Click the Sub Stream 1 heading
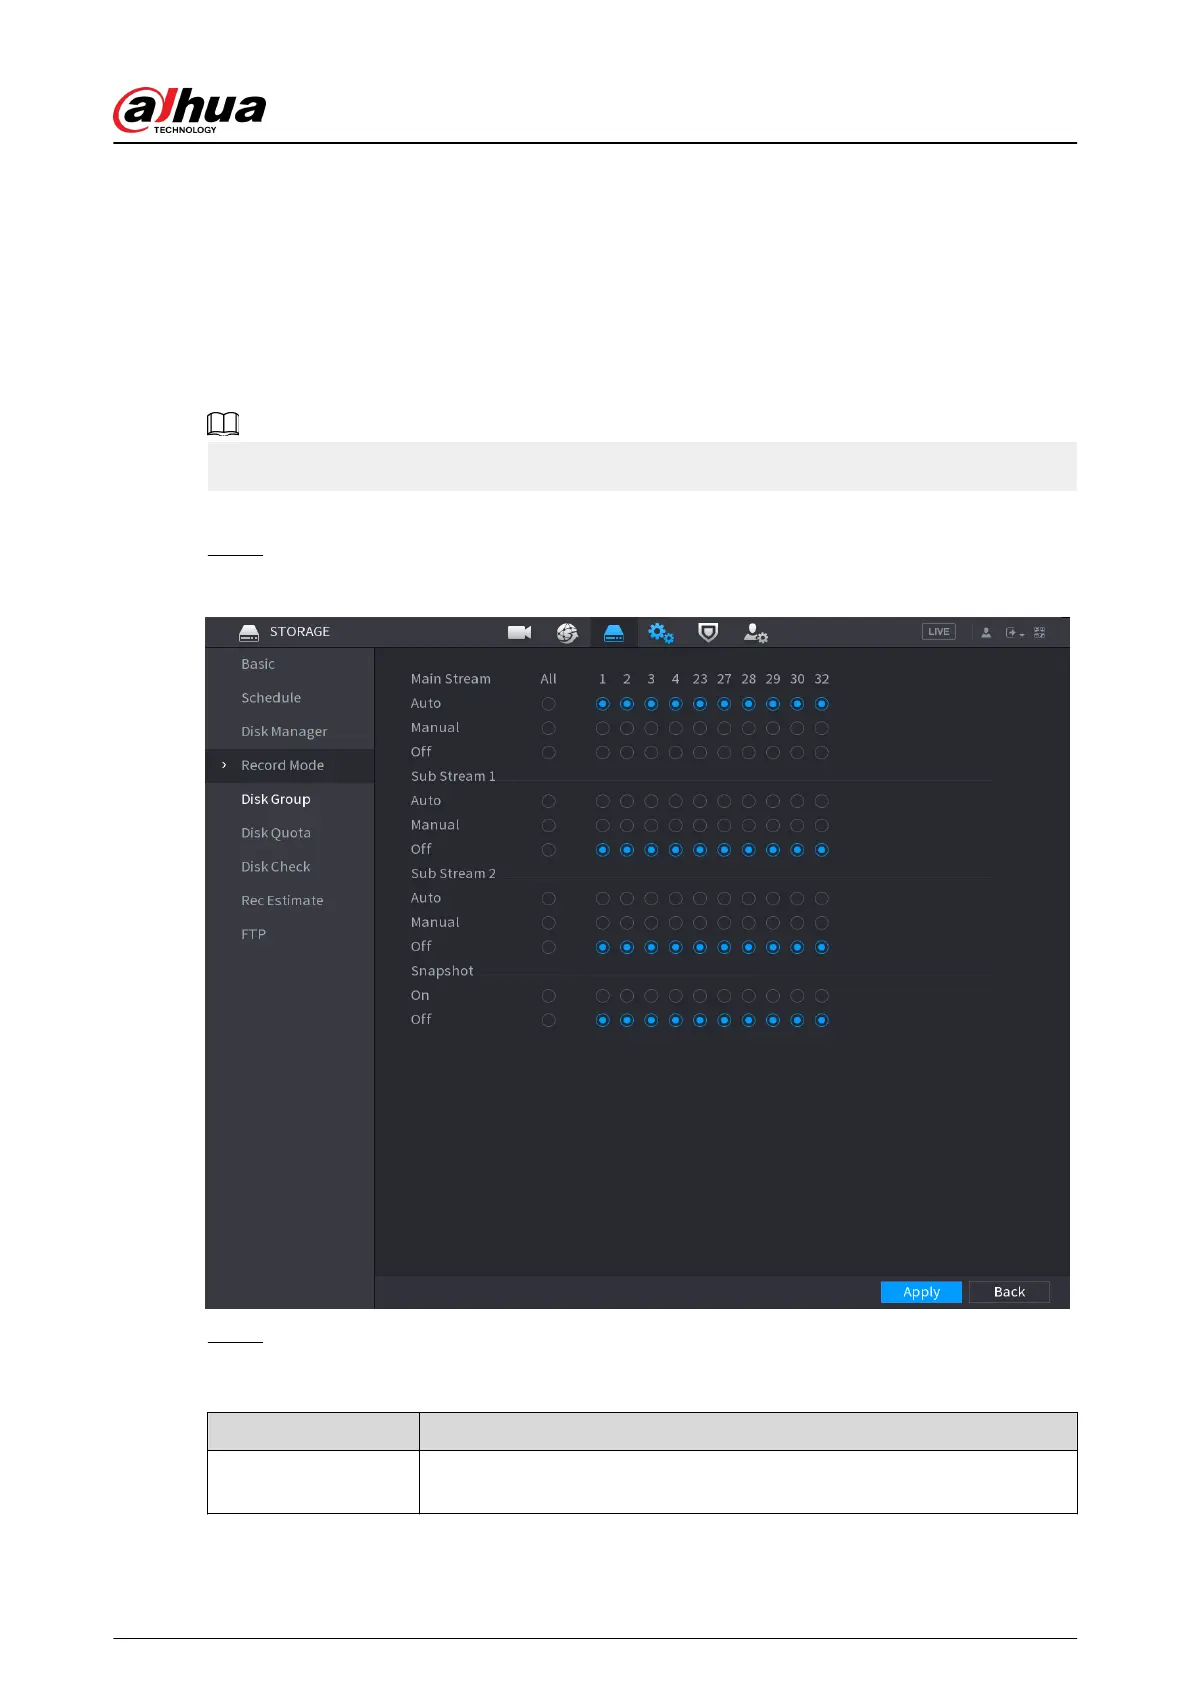Image resolution: width=1191 pixels, height=1684 pixels. (453, 776)
